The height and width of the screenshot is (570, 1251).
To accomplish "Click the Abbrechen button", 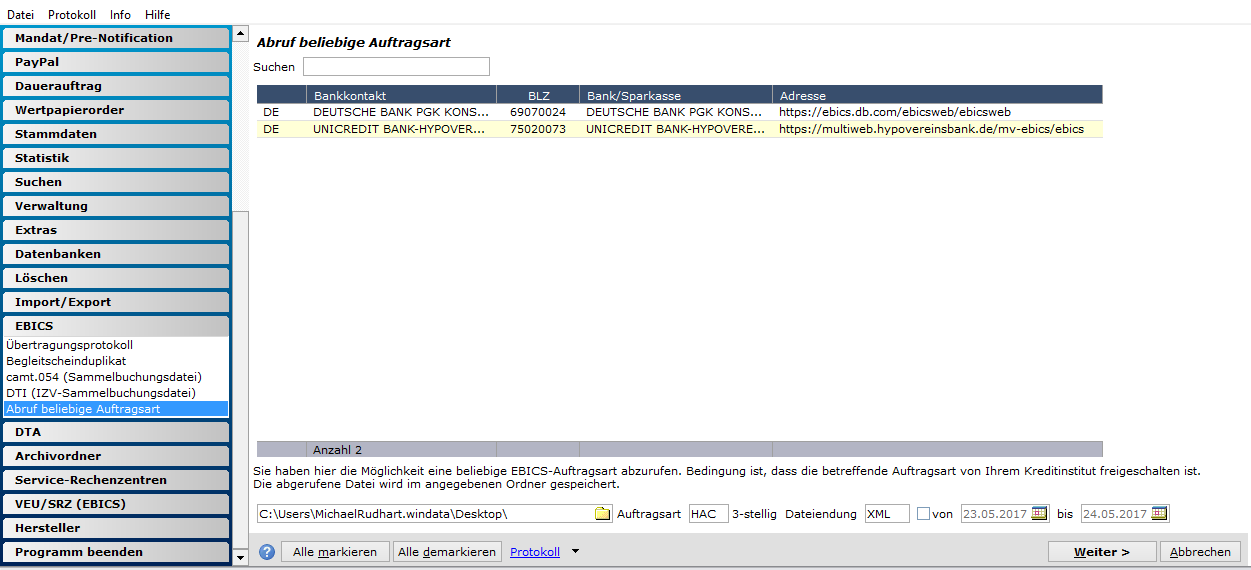I will pos(1201,552).
